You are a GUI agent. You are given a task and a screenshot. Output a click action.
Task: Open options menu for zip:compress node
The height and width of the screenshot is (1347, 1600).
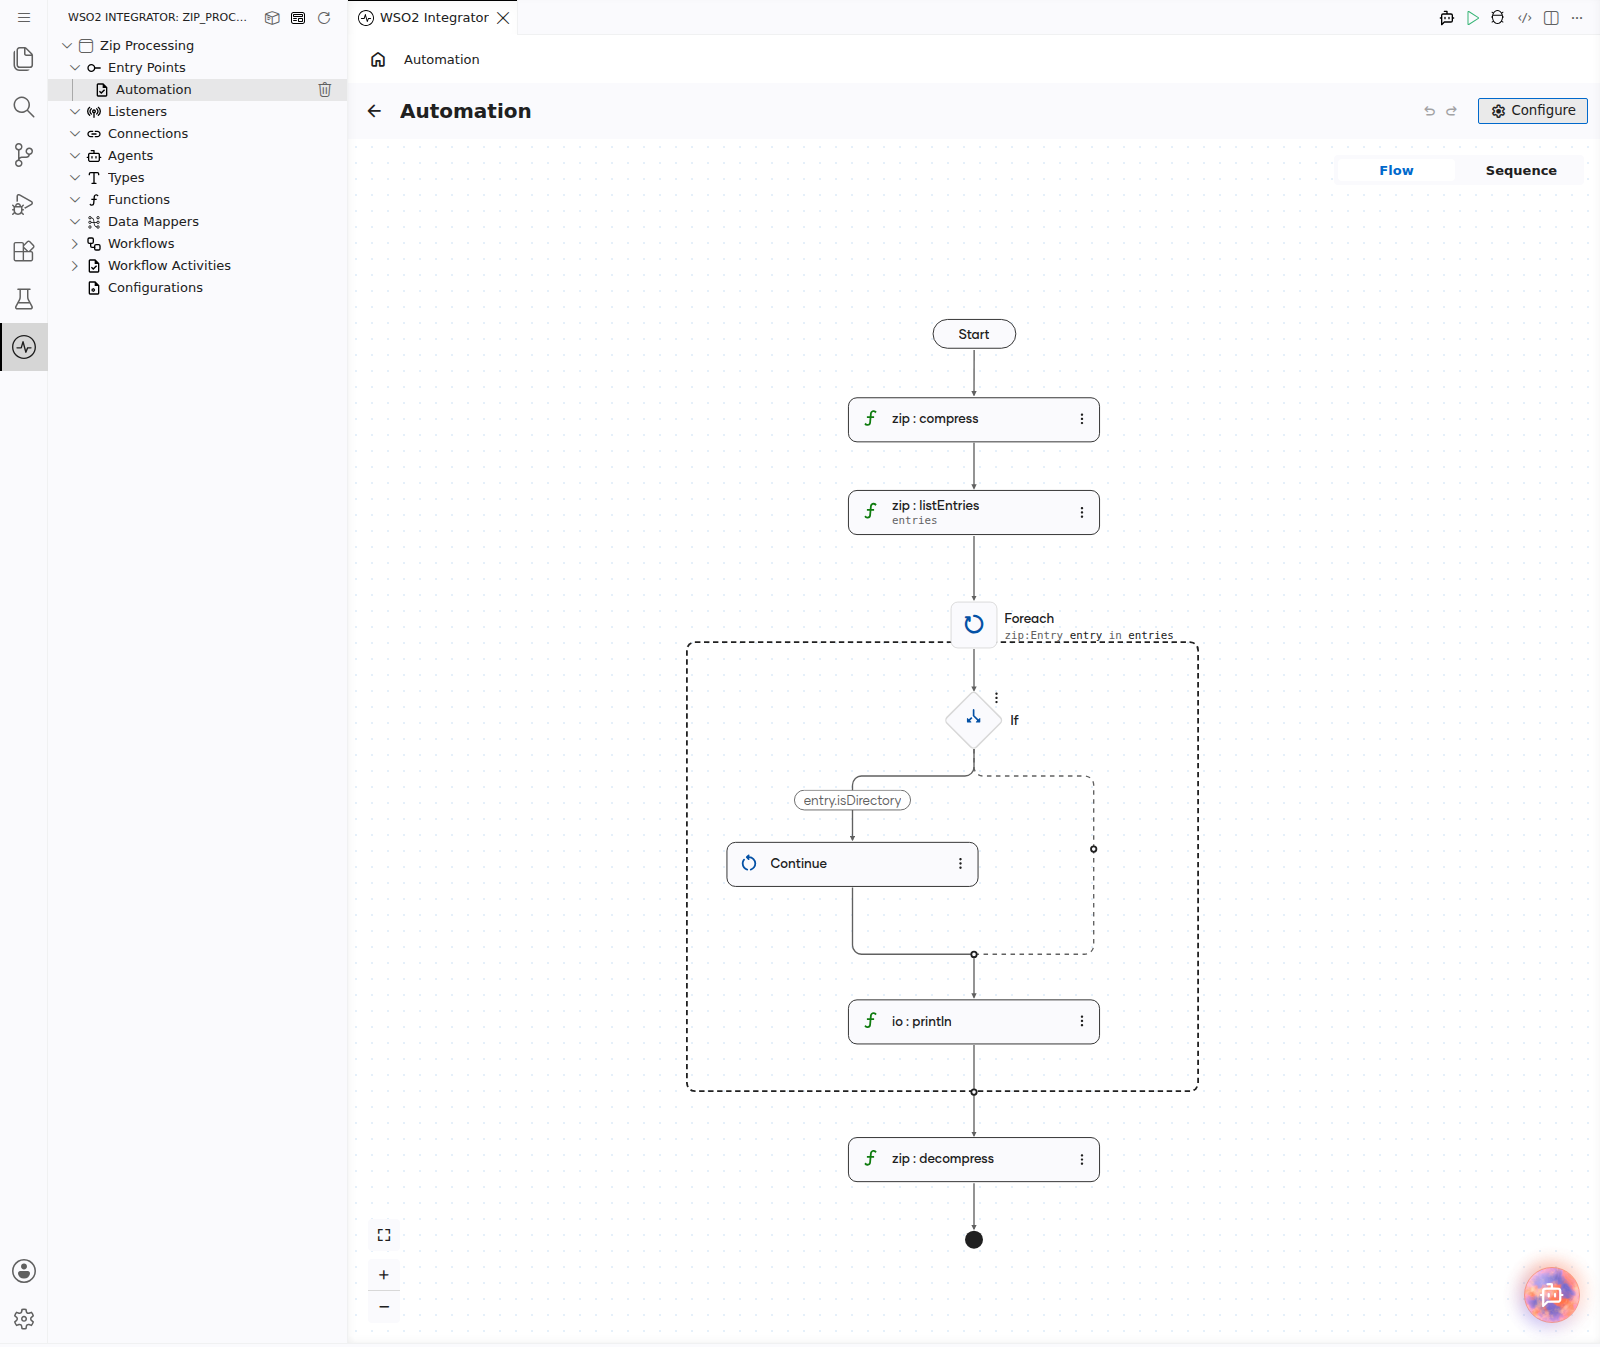(1082, 420)
